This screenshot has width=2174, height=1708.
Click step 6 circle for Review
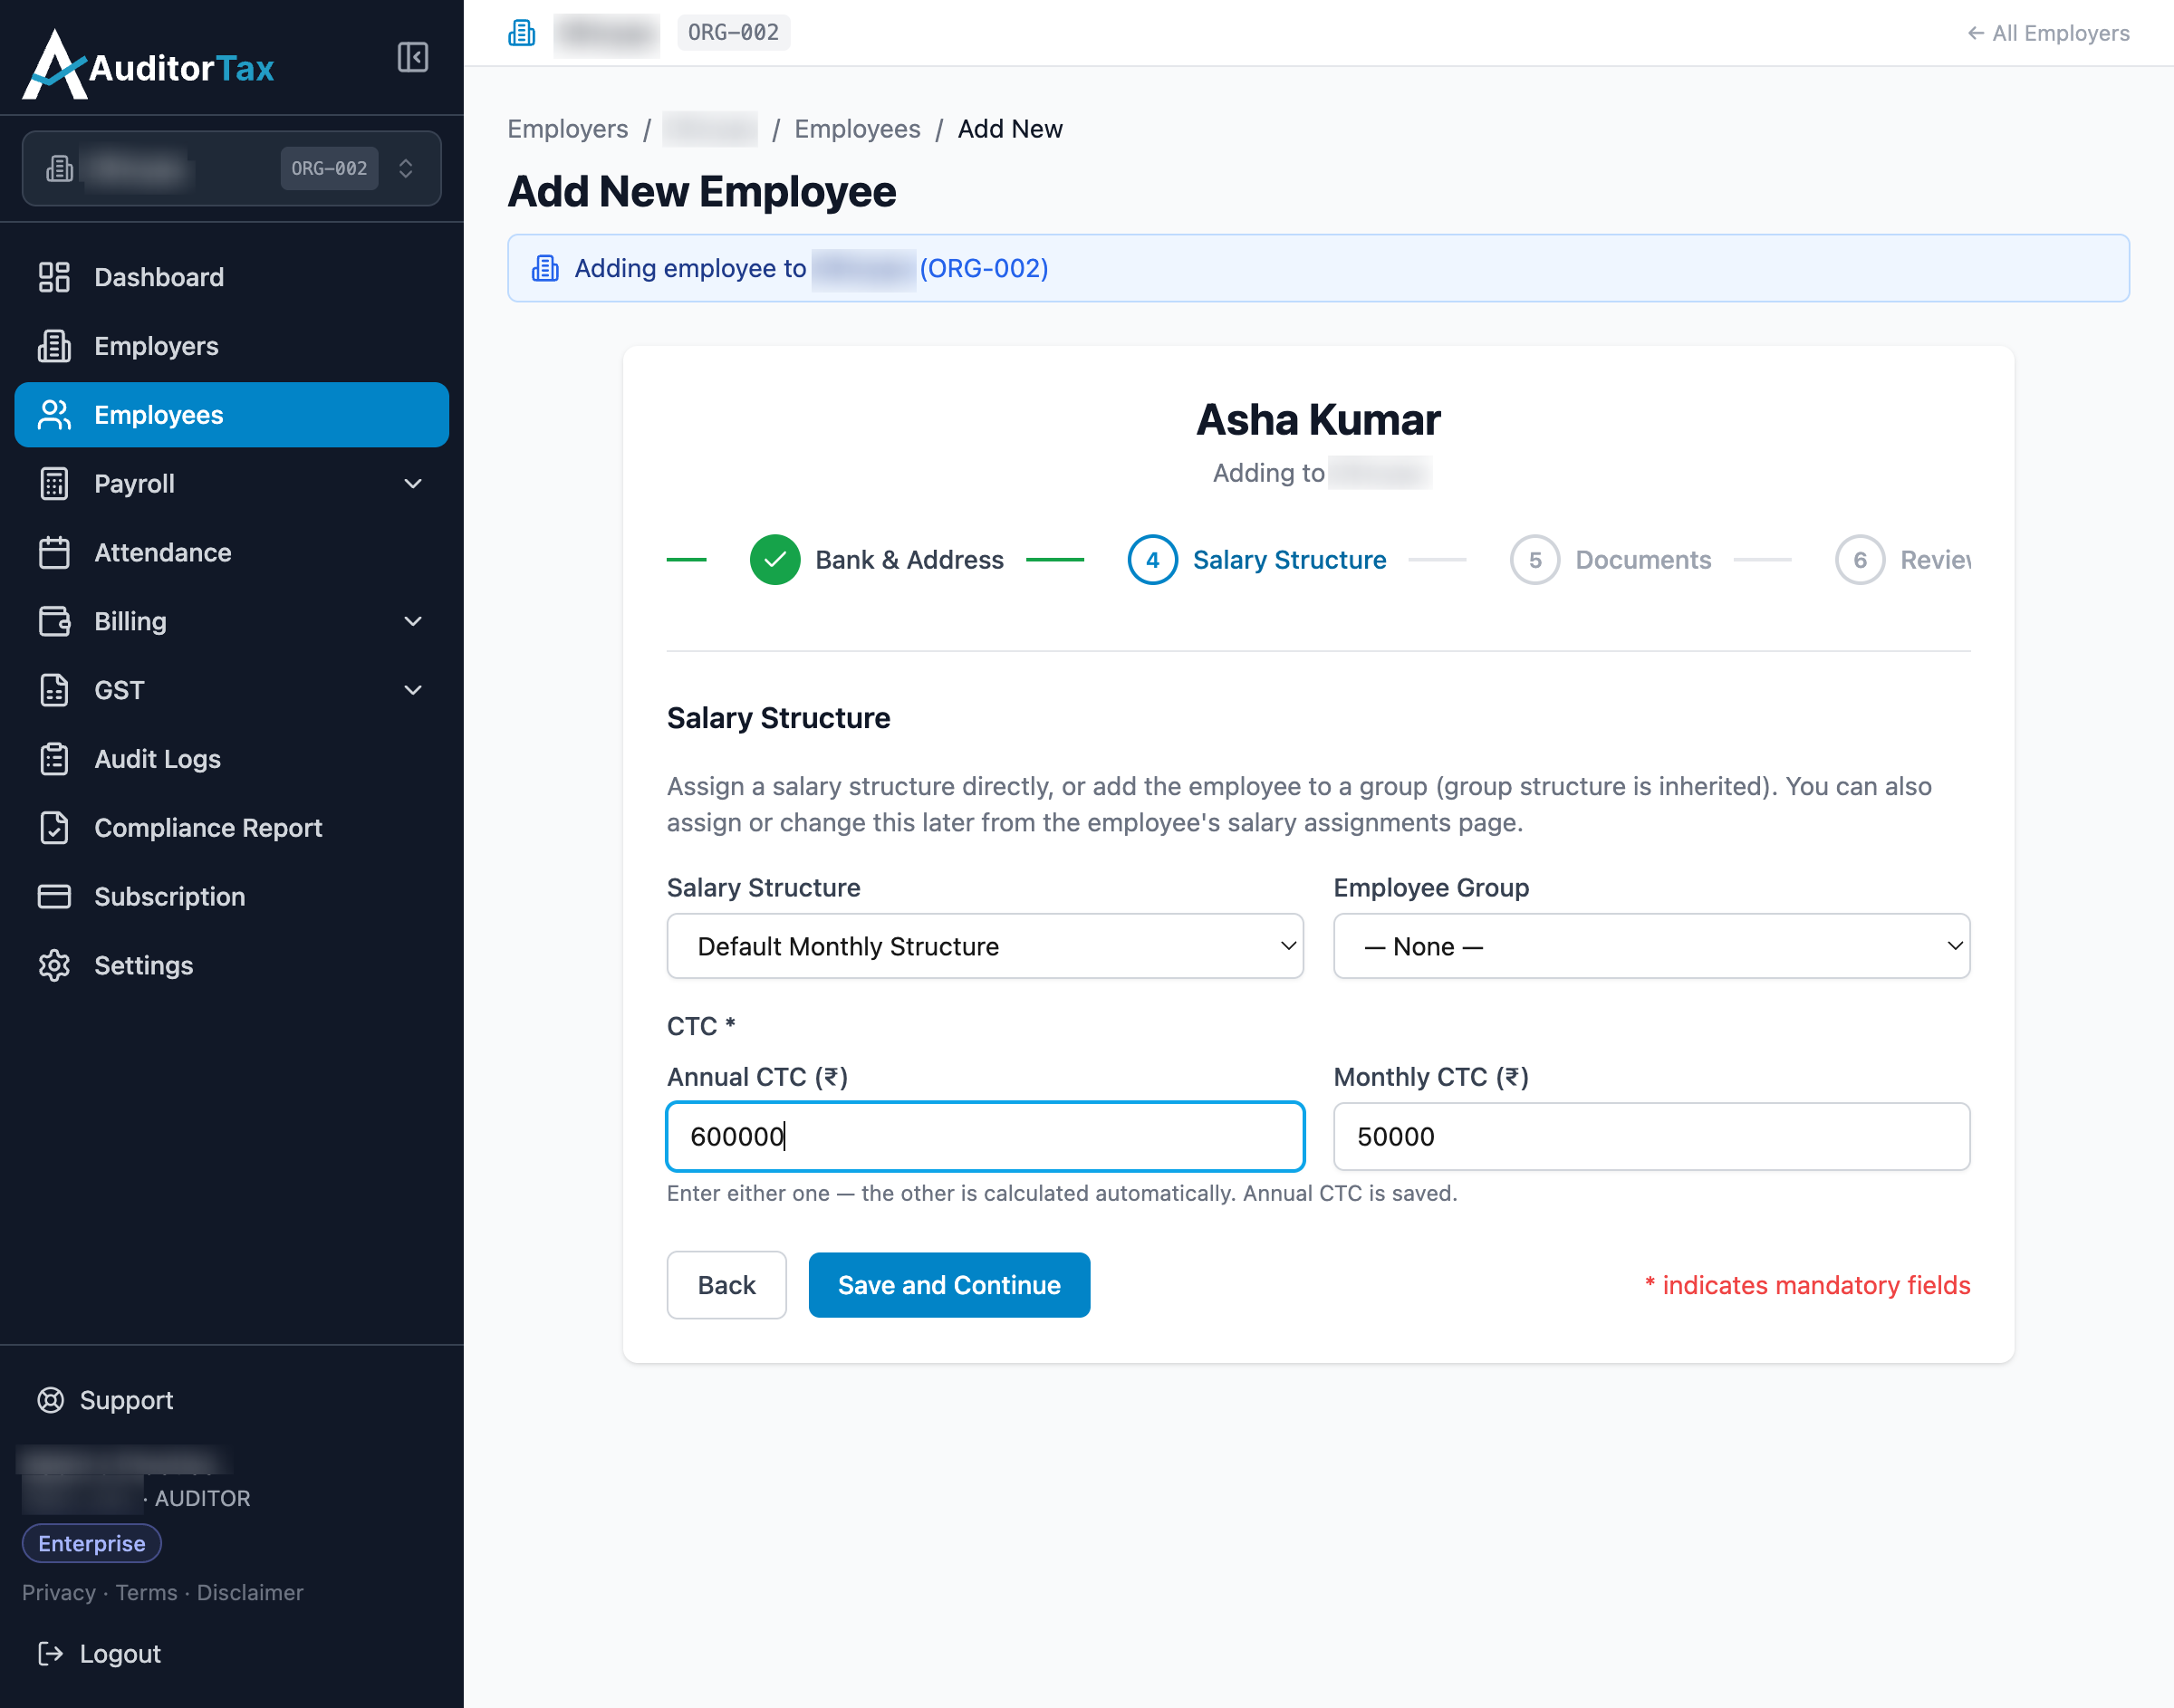pos(1860,560)
